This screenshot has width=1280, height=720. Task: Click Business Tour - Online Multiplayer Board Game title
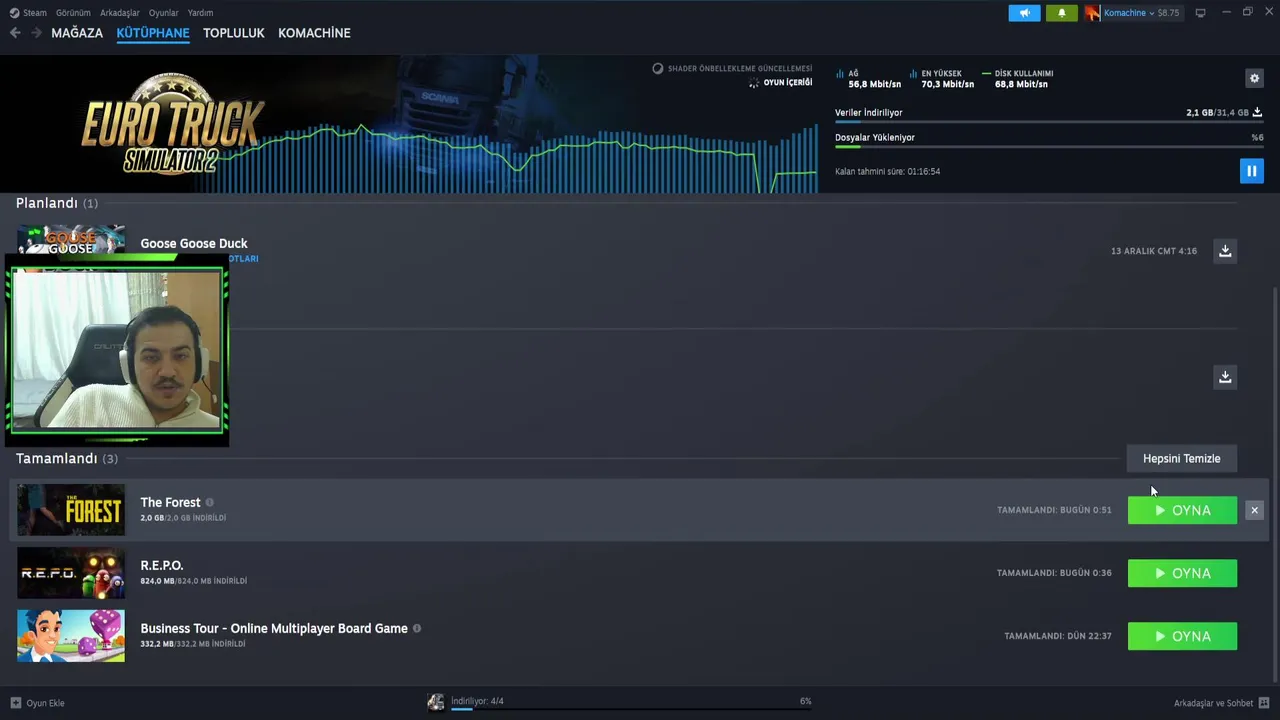pos(274,628)
